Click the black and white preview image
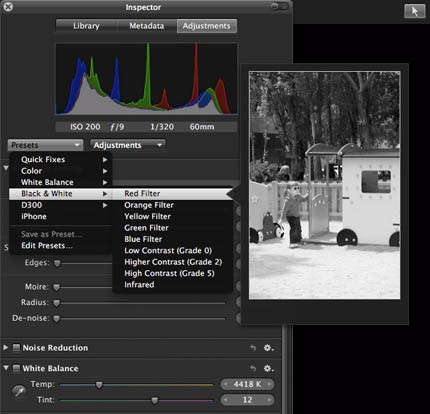Viewport: 430px width, 414px height. [324, 185]
